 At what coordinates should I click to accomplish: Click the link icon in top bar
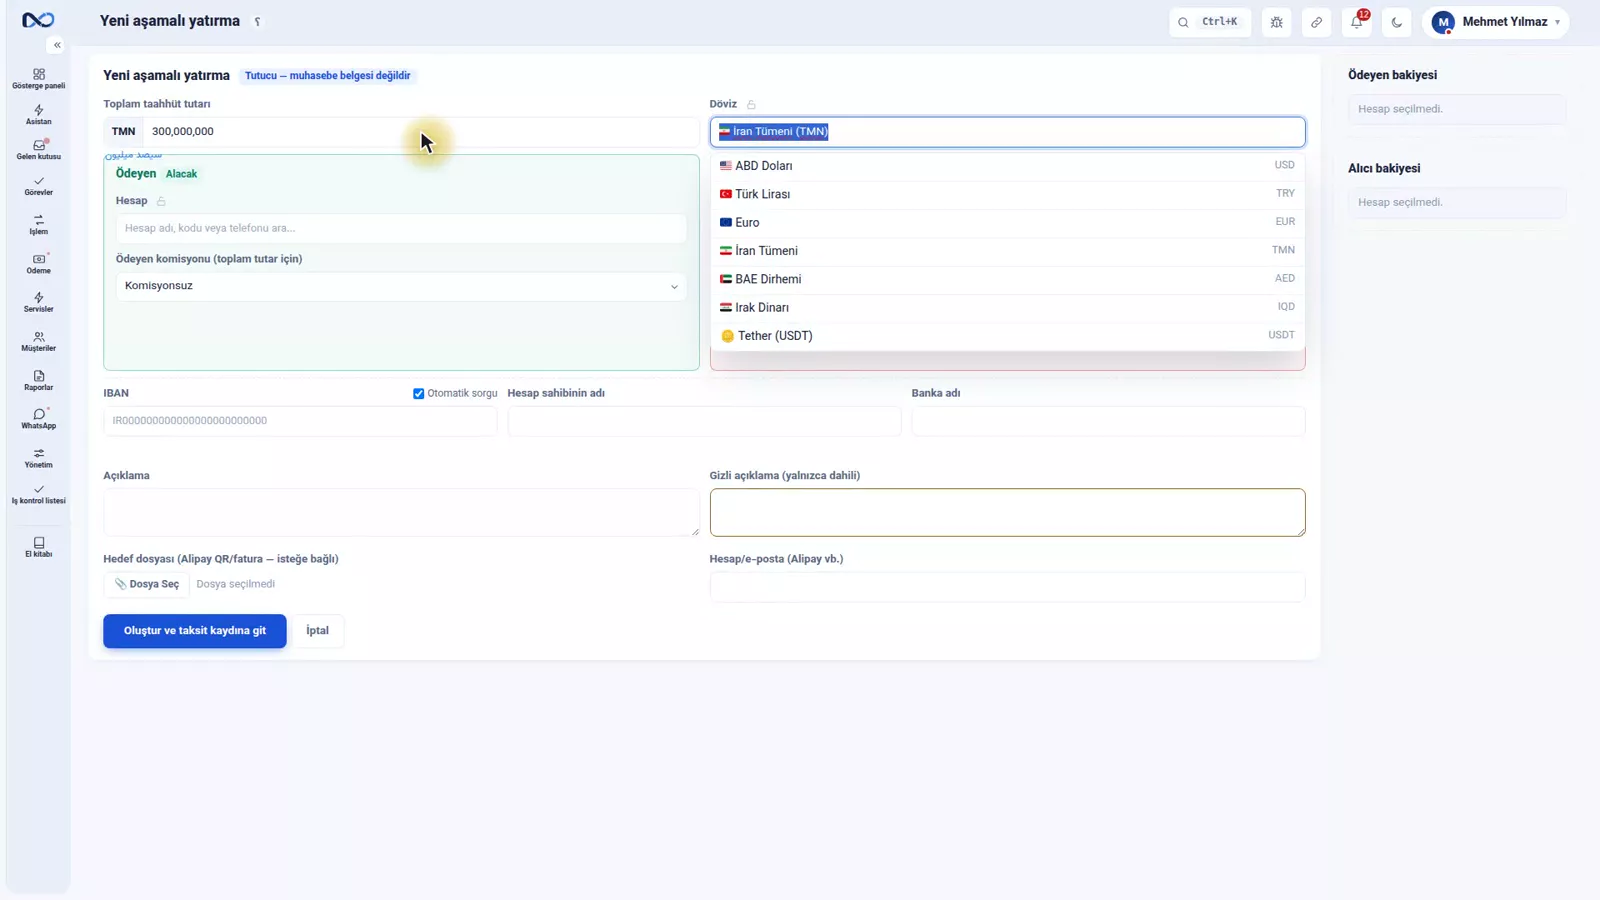(x=1317, y=22)
